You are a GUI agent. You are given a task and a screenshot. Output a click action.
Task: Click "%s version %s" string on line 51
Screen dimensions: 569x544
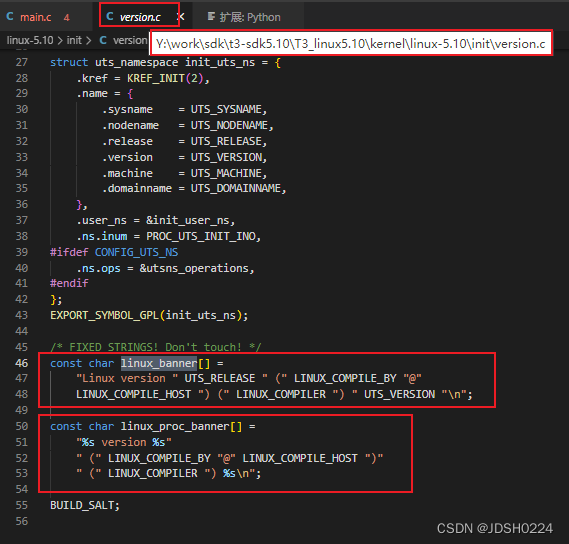pos(124,442)
